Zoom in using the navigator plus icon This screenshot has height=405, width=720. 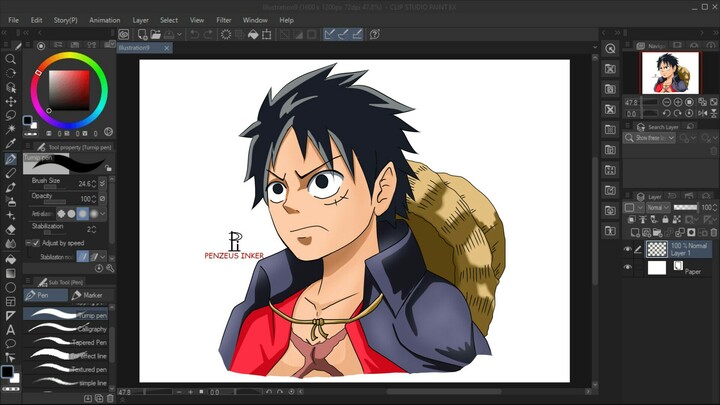(678, 102)
